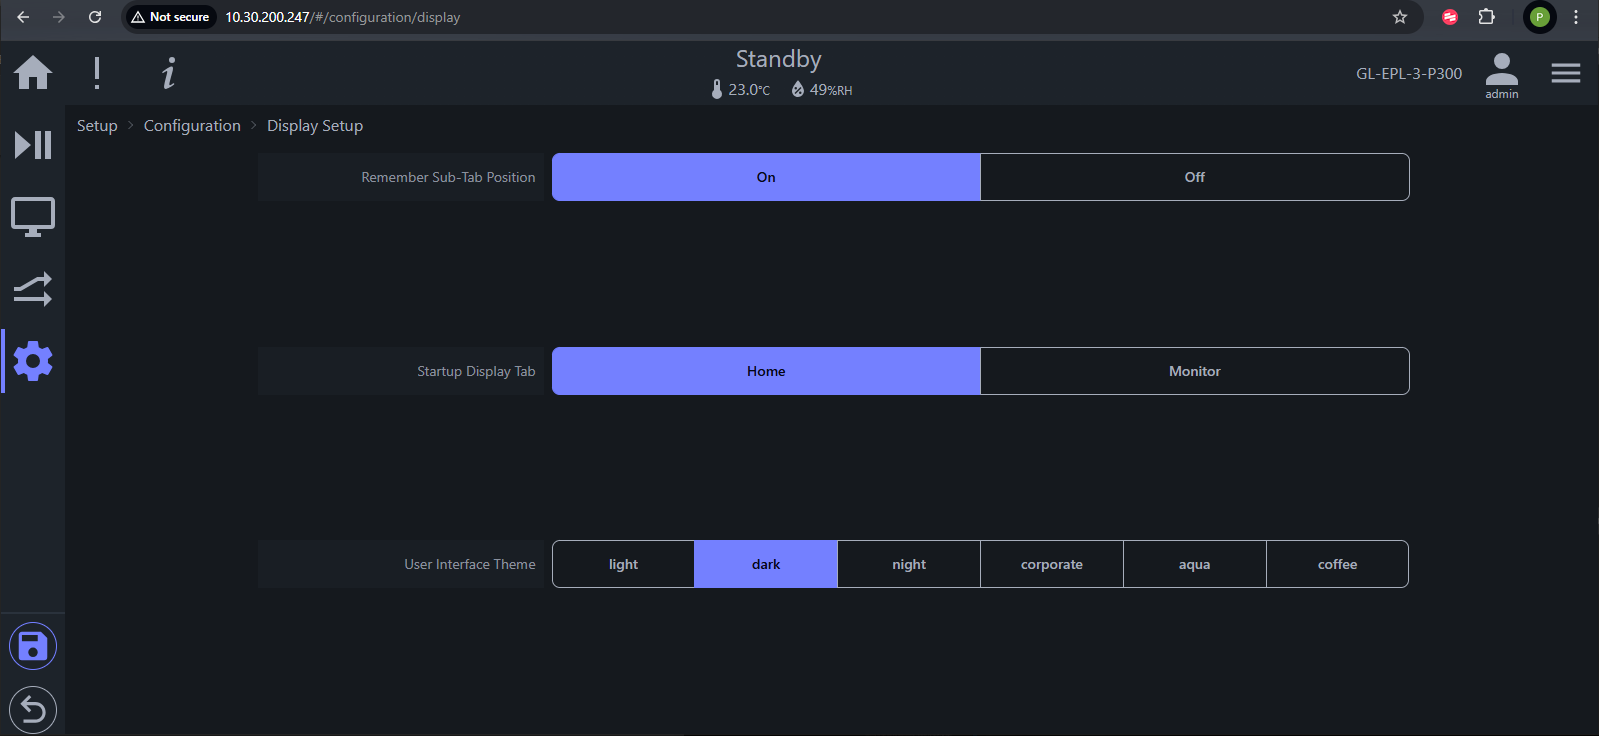
Task: Choose the corporate interface theme
Action: [1052, 564]
